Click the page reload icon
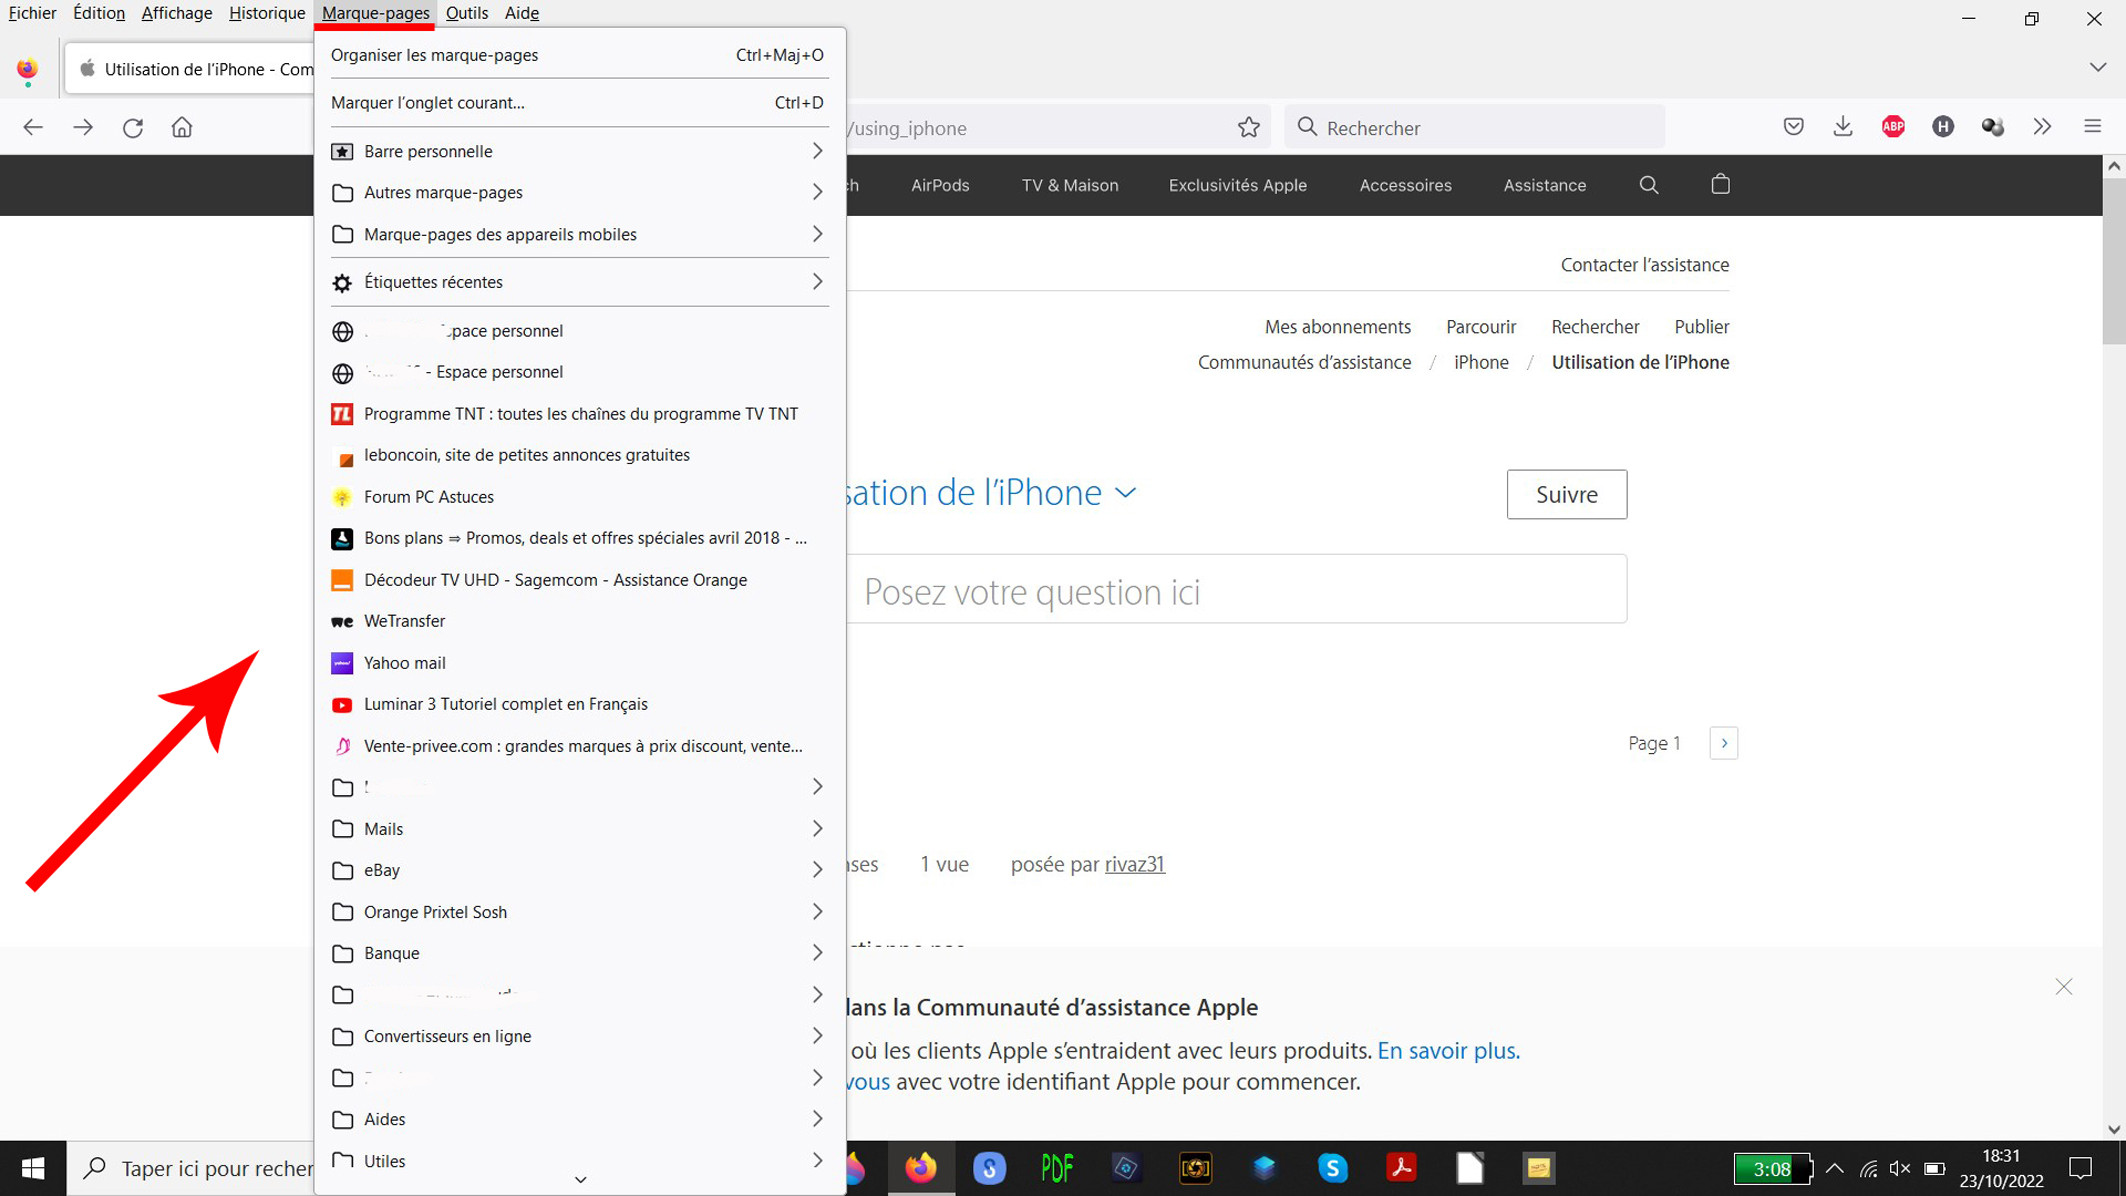This screenshot has height=1196, width=2126. click(x=133, y=128)
